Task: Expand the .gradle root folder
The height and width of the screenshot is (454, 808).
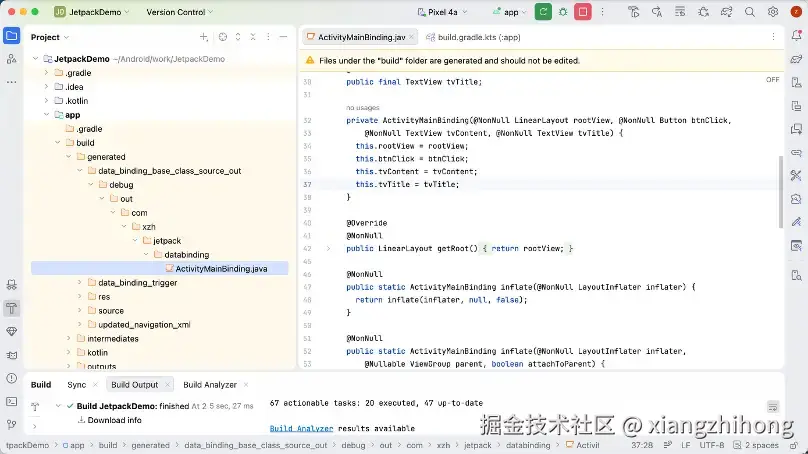Action: click(x=46, y=73)
